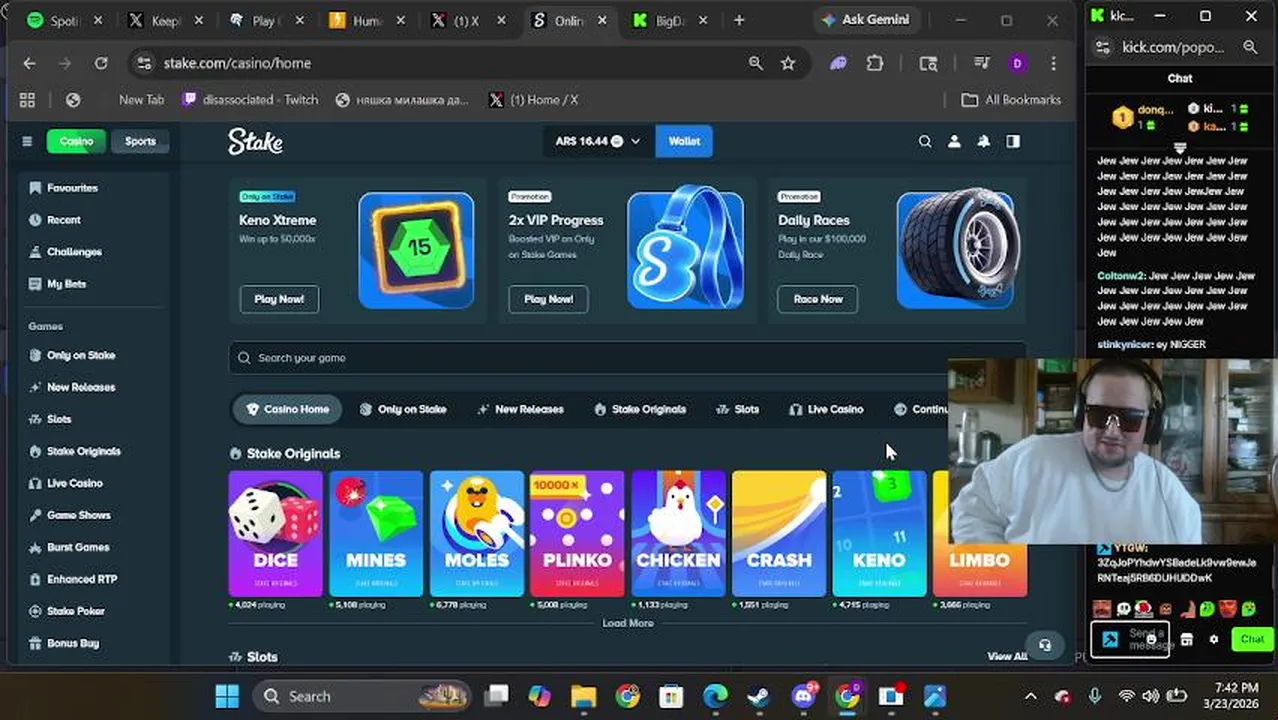Open the Chrome apps grid icon
This screenshot has height=720, width=1278.
click(x=27, y=100)
